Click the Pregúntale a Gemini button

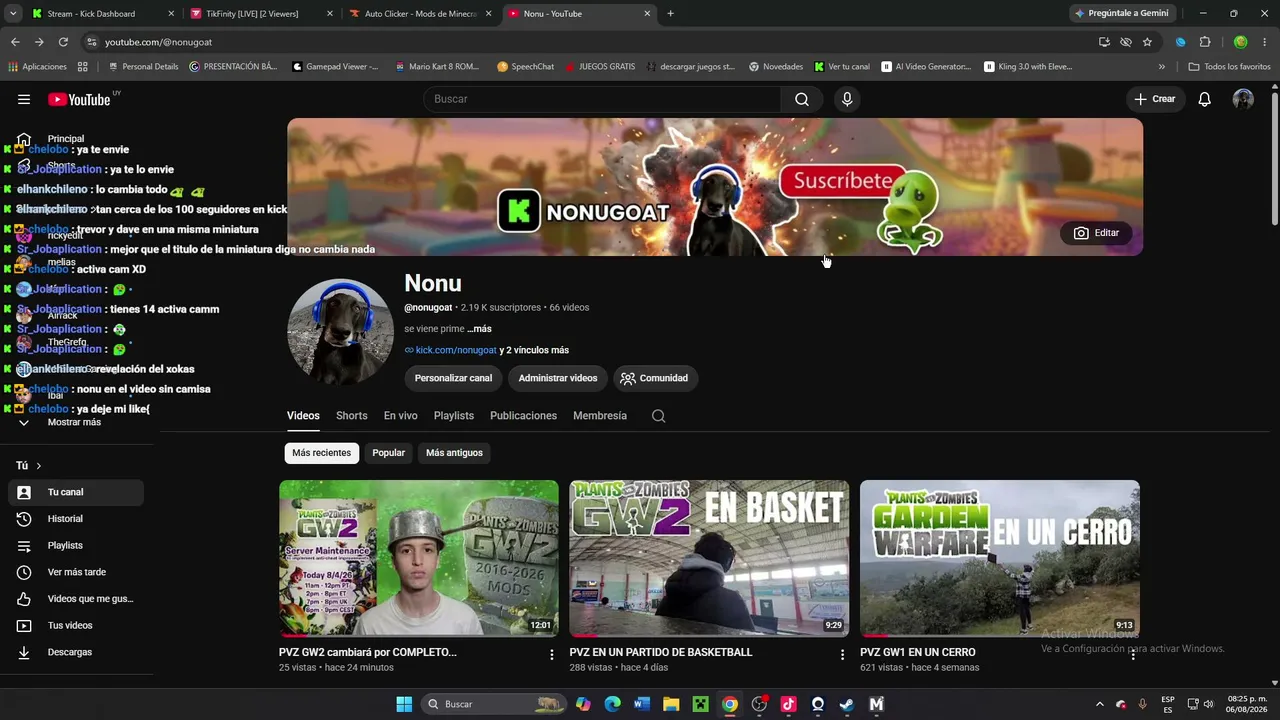click(x=1122, y=14)
